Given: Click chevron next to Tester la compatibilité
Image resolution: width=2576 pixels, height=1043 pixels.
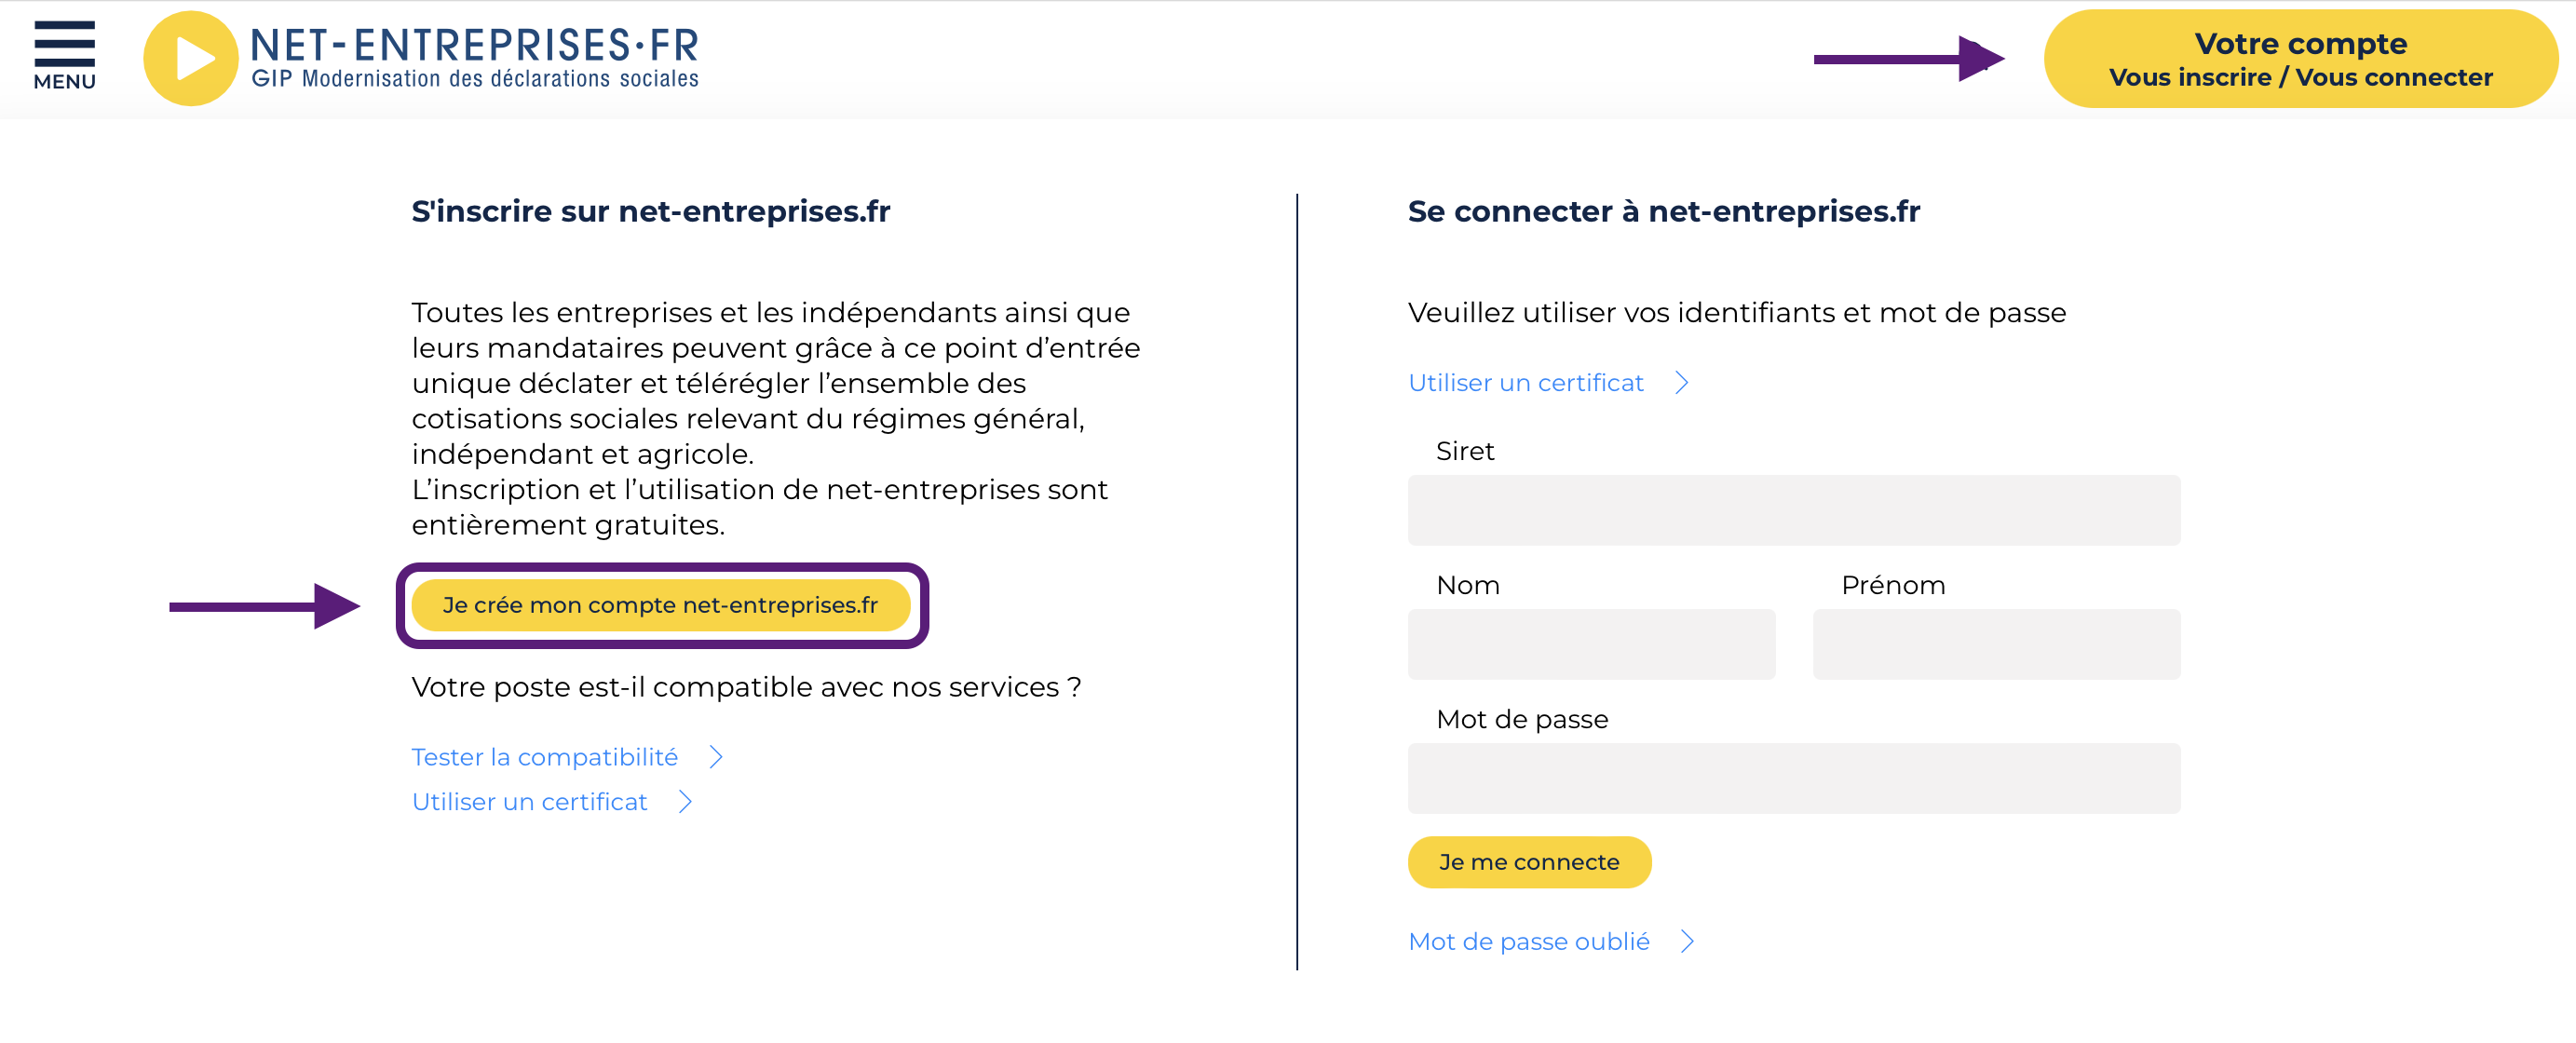Looking at the screenshot, I should click(x=716, y=757).
